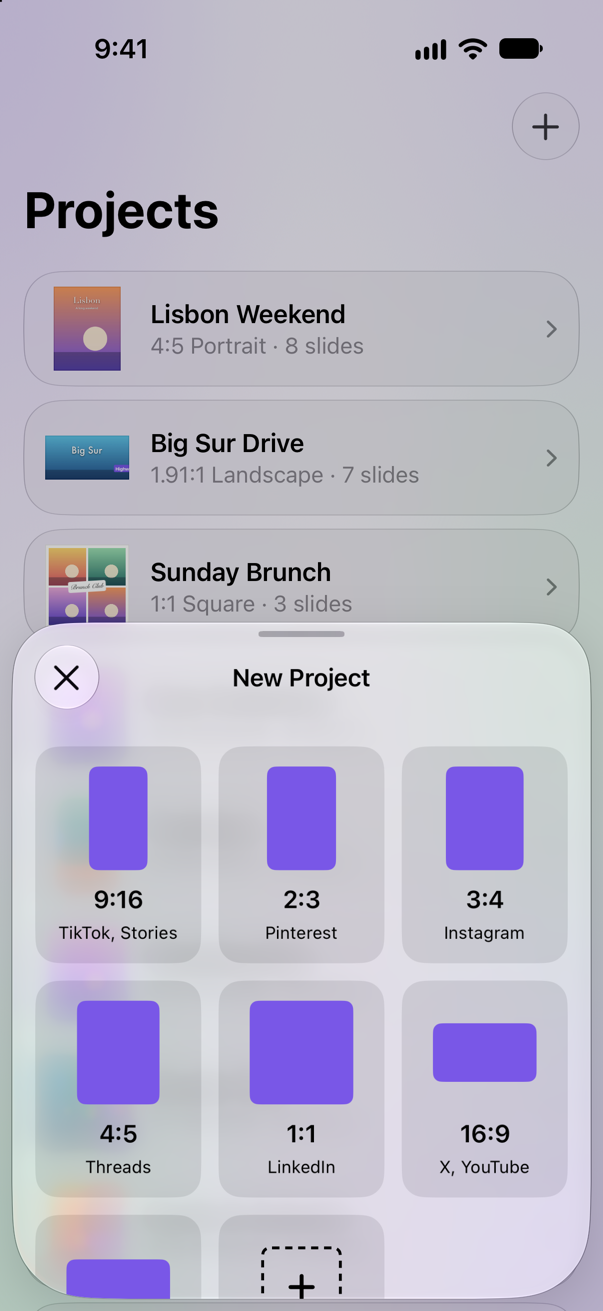
Task: Tap the Big Sur thumbnail image
Action: [x=87, y=458]
